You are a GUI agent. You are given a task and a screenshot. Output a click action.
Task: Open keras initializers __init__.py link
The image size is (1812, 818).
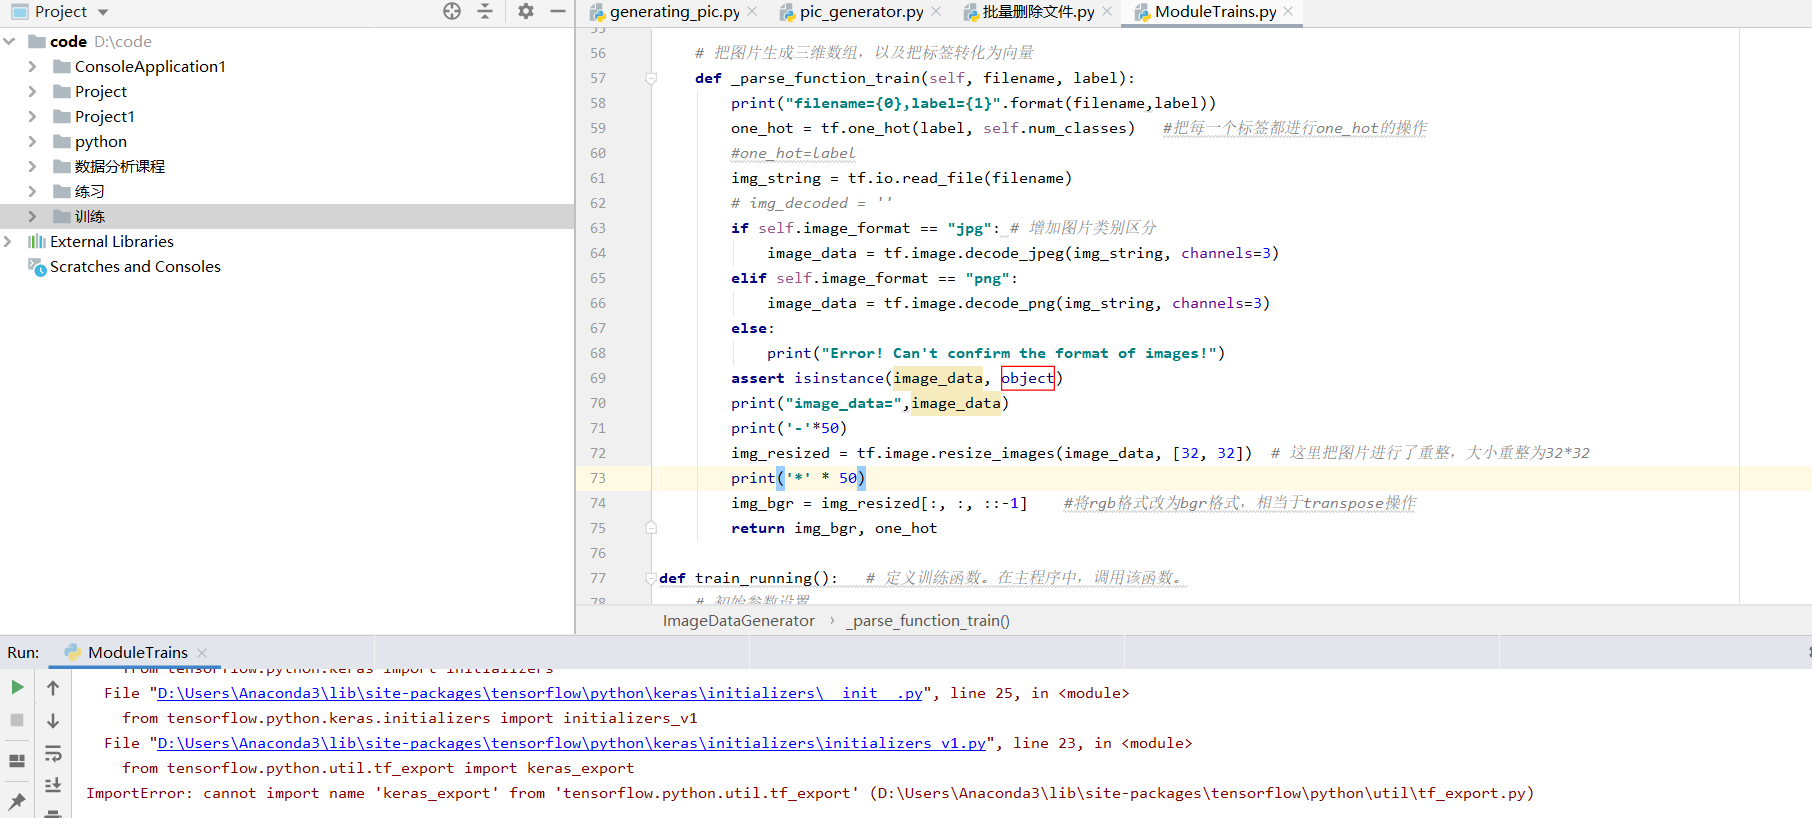[540, 693]
